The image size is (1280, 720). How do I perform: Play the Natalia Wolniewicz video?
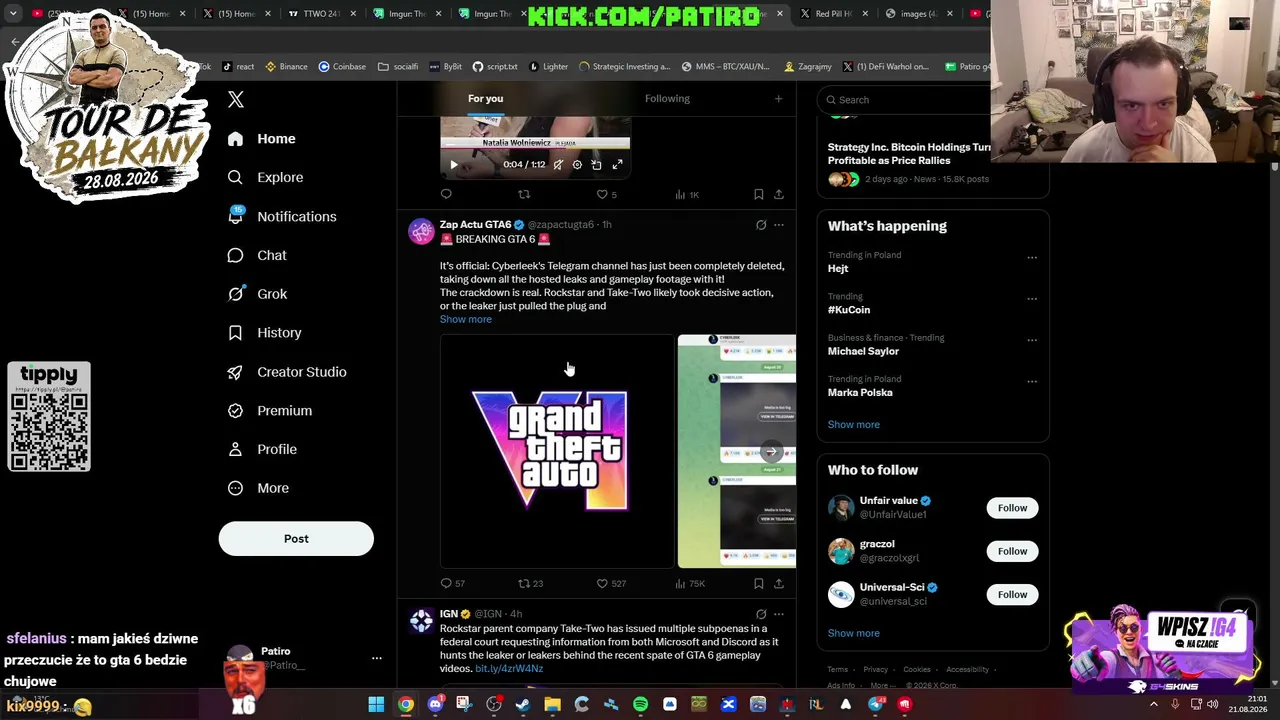pos(453,165)
